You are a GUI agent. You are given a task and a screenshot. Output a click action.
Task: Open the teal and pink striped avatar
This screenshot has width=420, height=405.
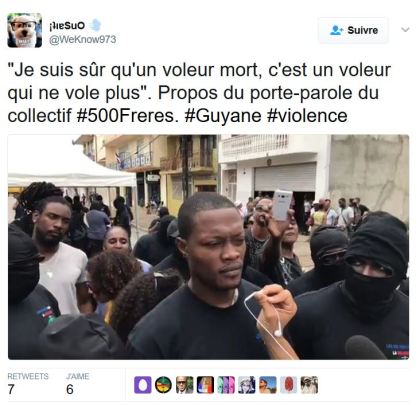[226, 385]
